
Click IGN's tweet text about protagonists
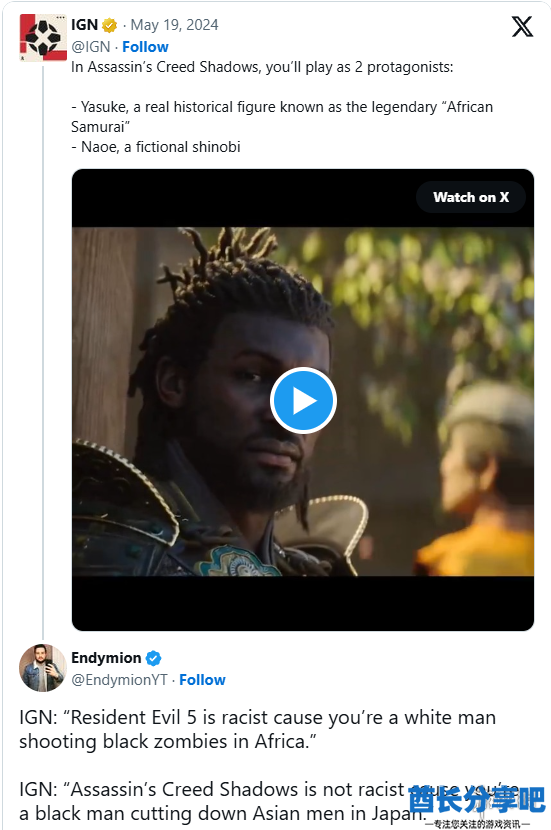262,67
